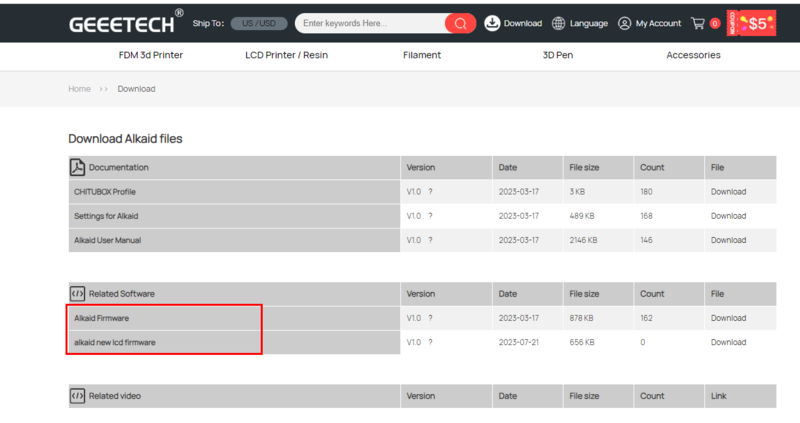
Task: Click the 2023-07-21 date cell
Action: (x=519, y=342)
